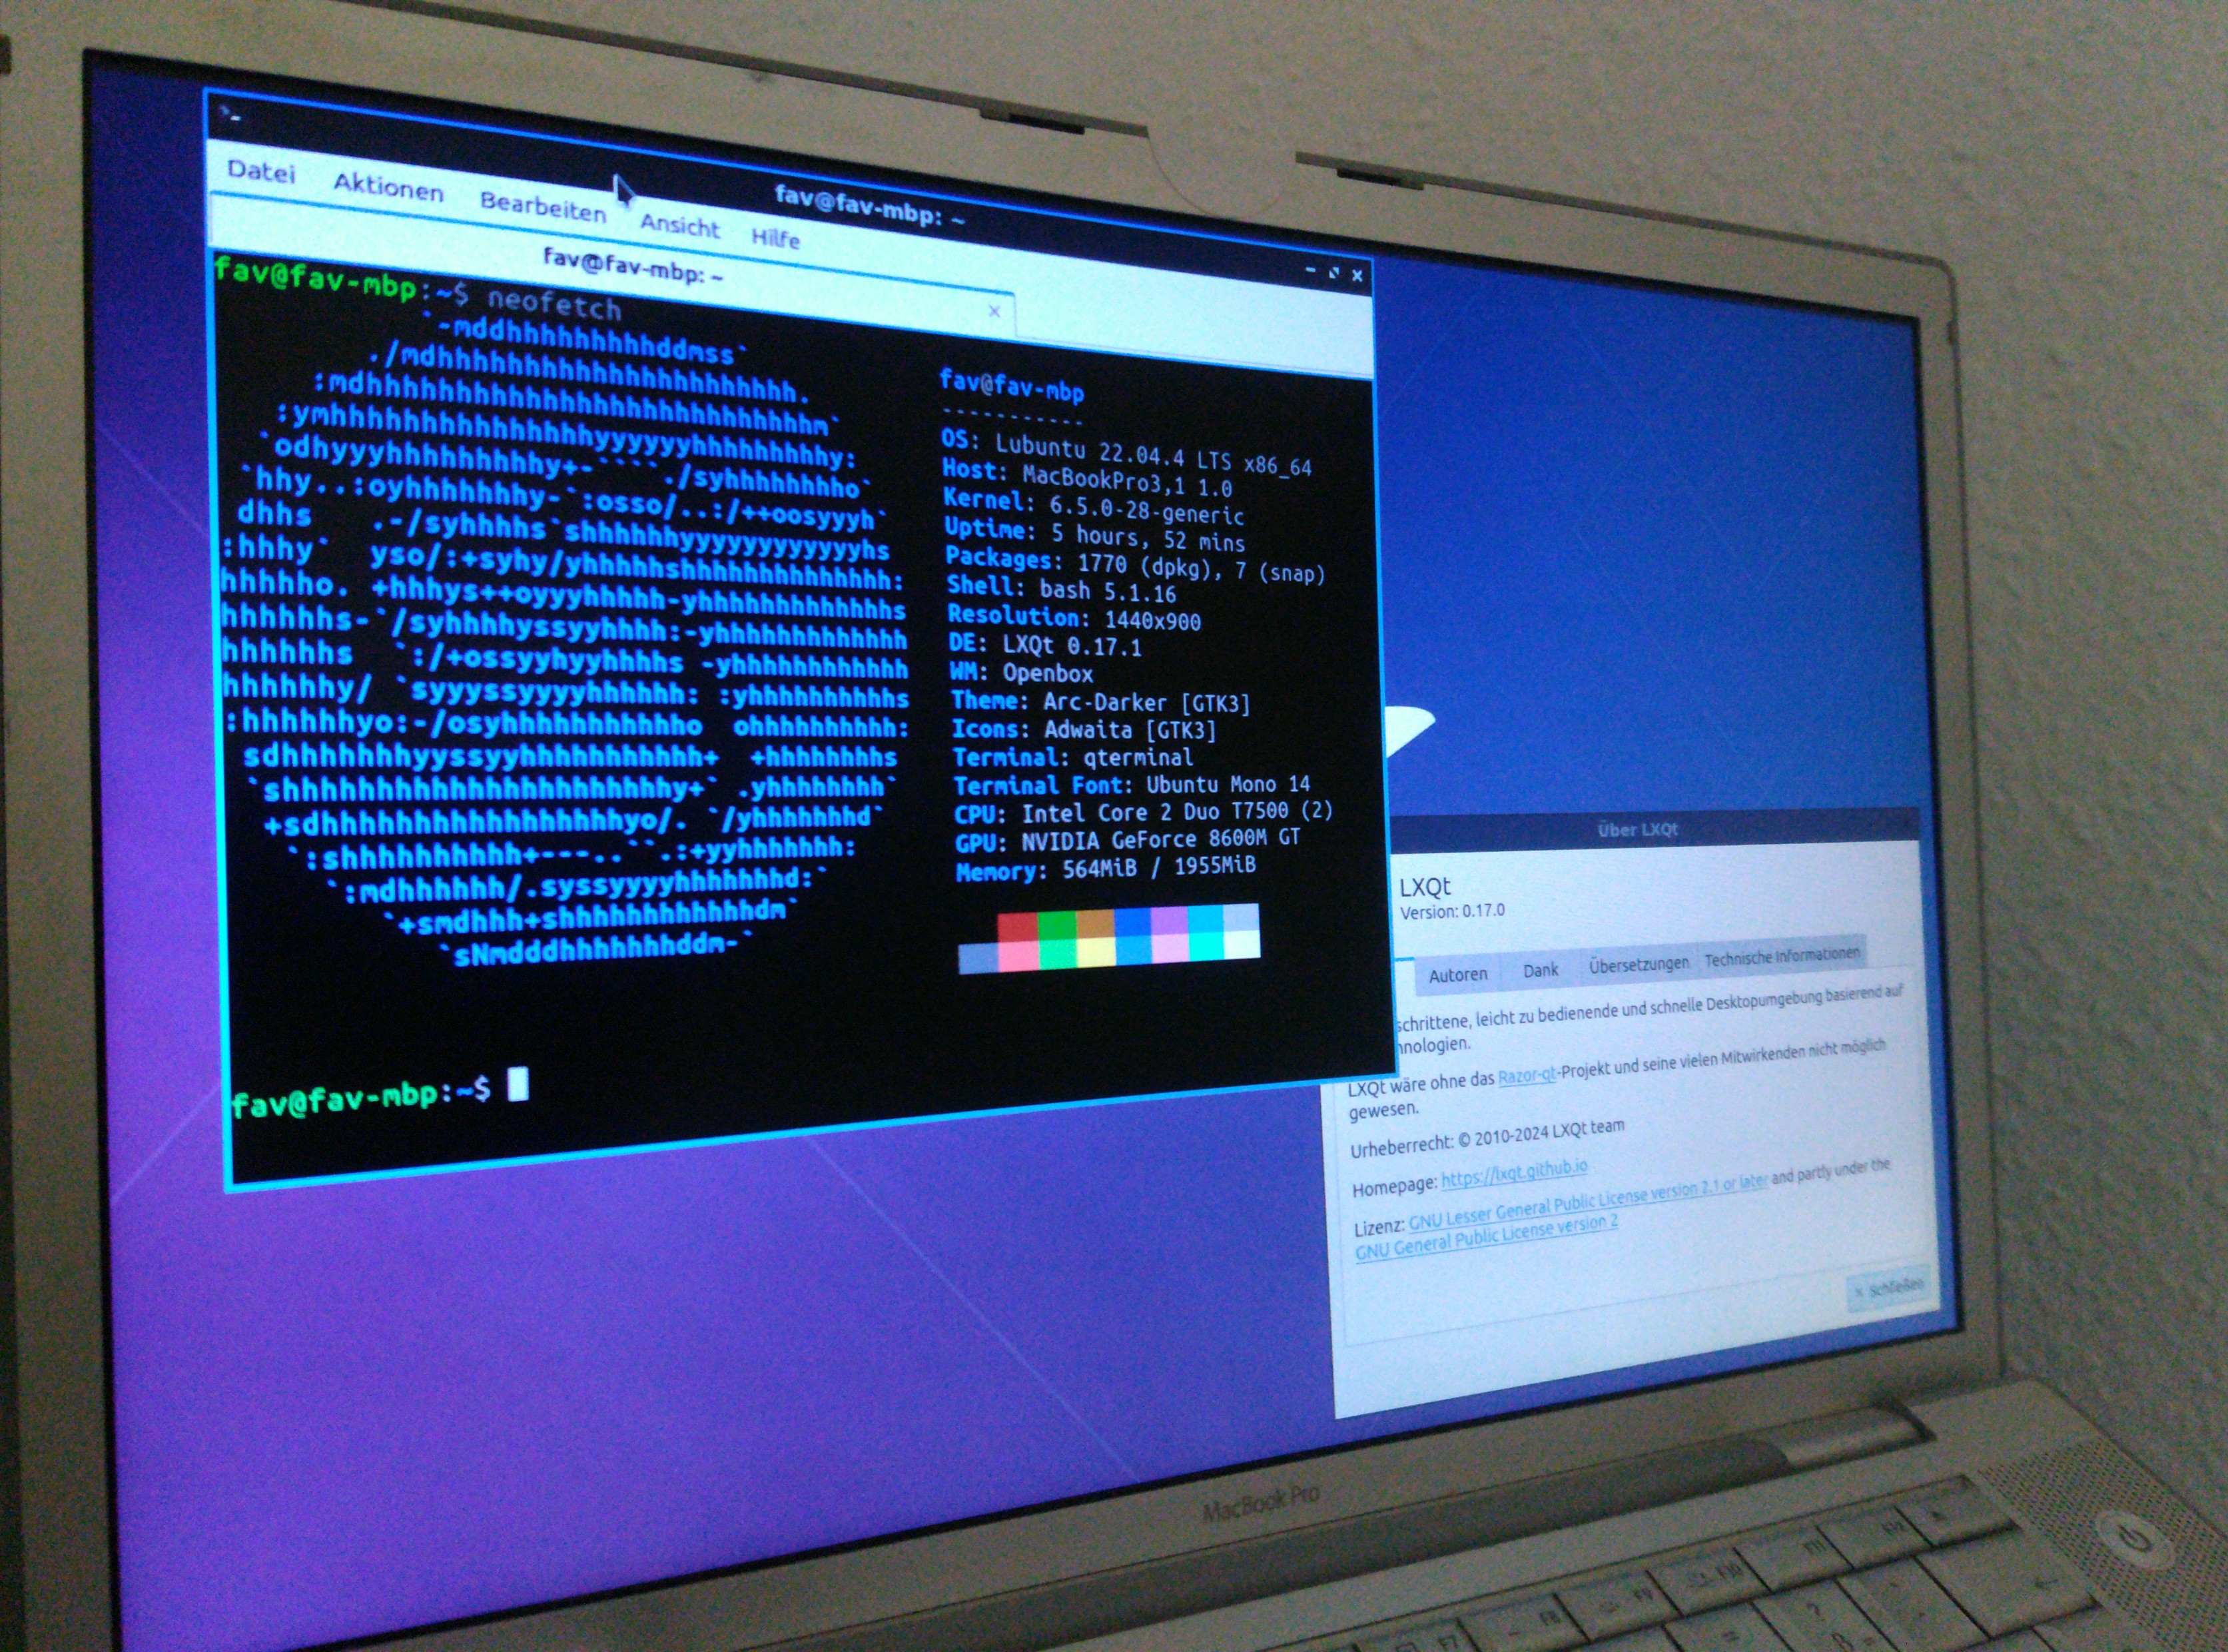Open the Aktionen menu
This screenshot has height=1652, width=2228.
coord(388,187)
